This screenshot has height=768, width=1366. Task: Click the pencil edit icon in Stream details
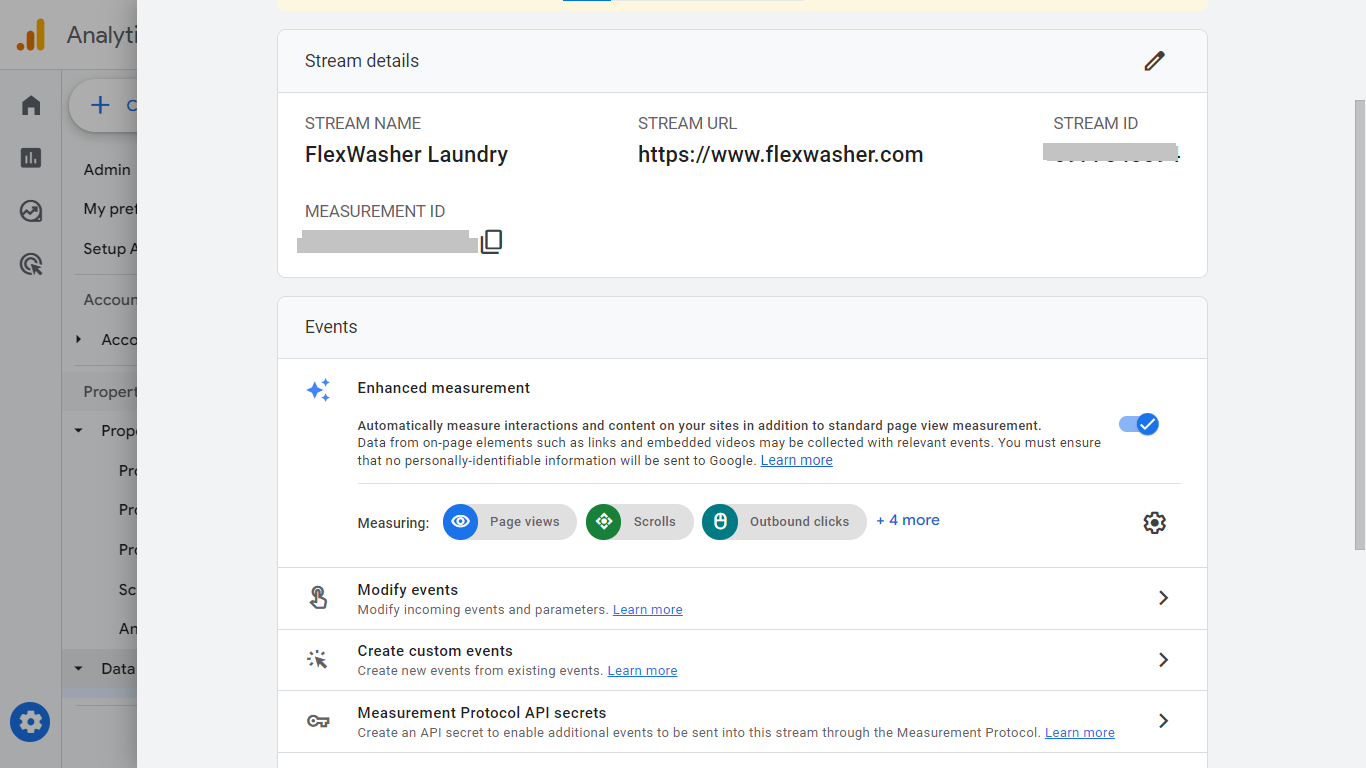click(1154, 61)
